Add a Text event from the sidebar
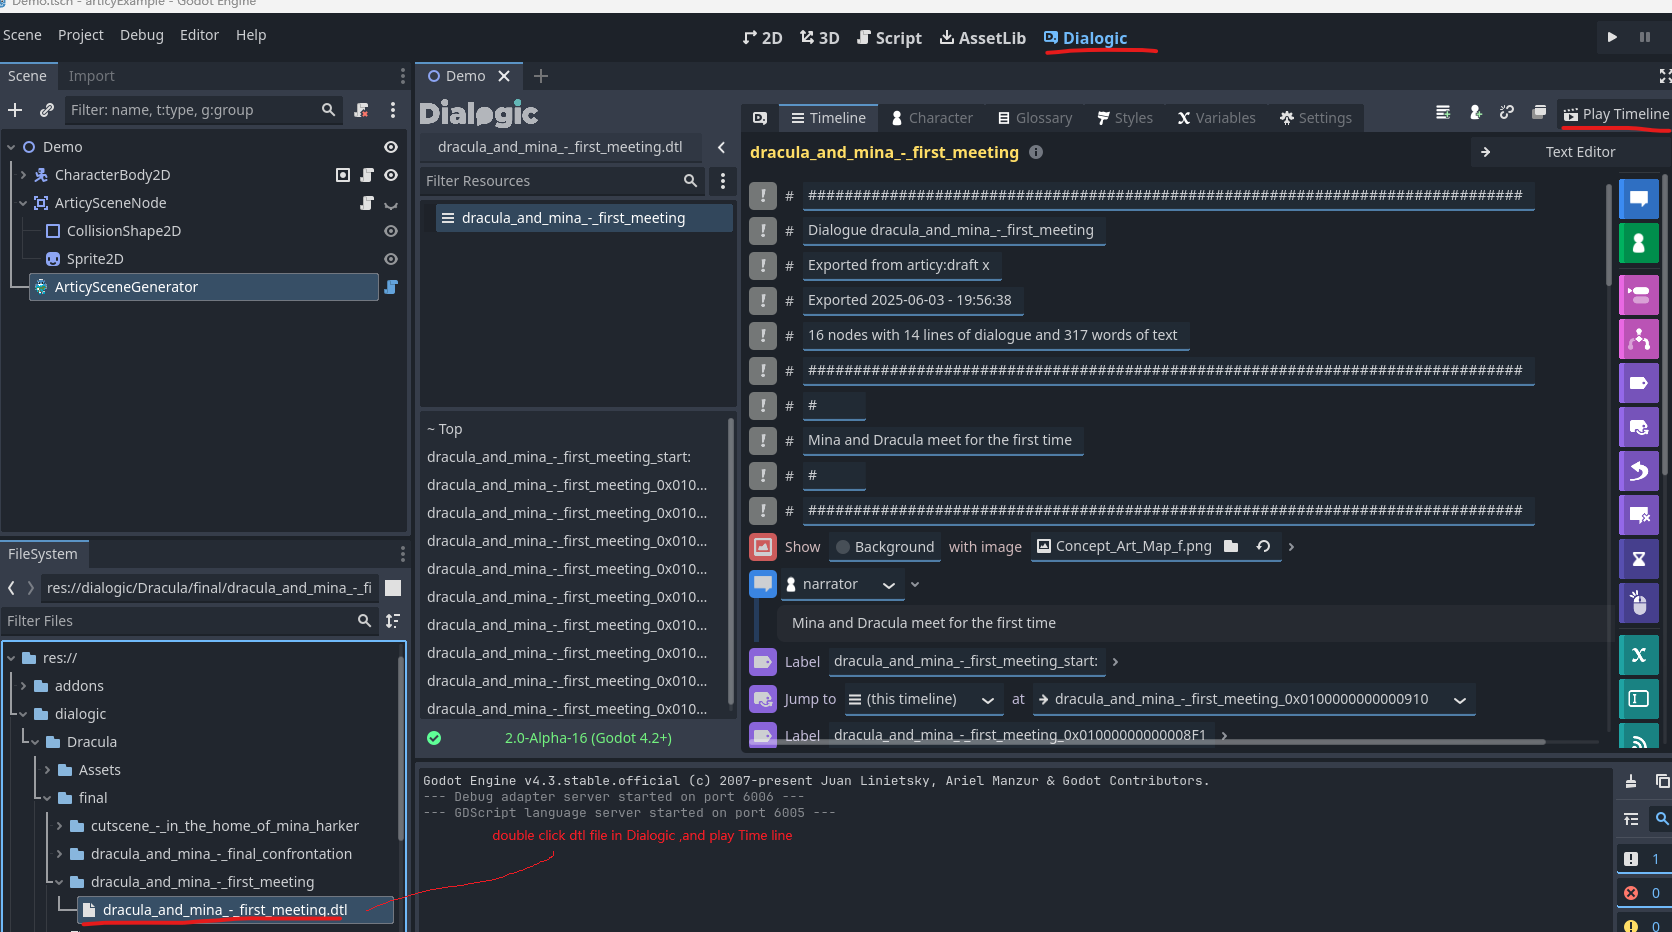1672x932 pixels. click(1638, 199)
